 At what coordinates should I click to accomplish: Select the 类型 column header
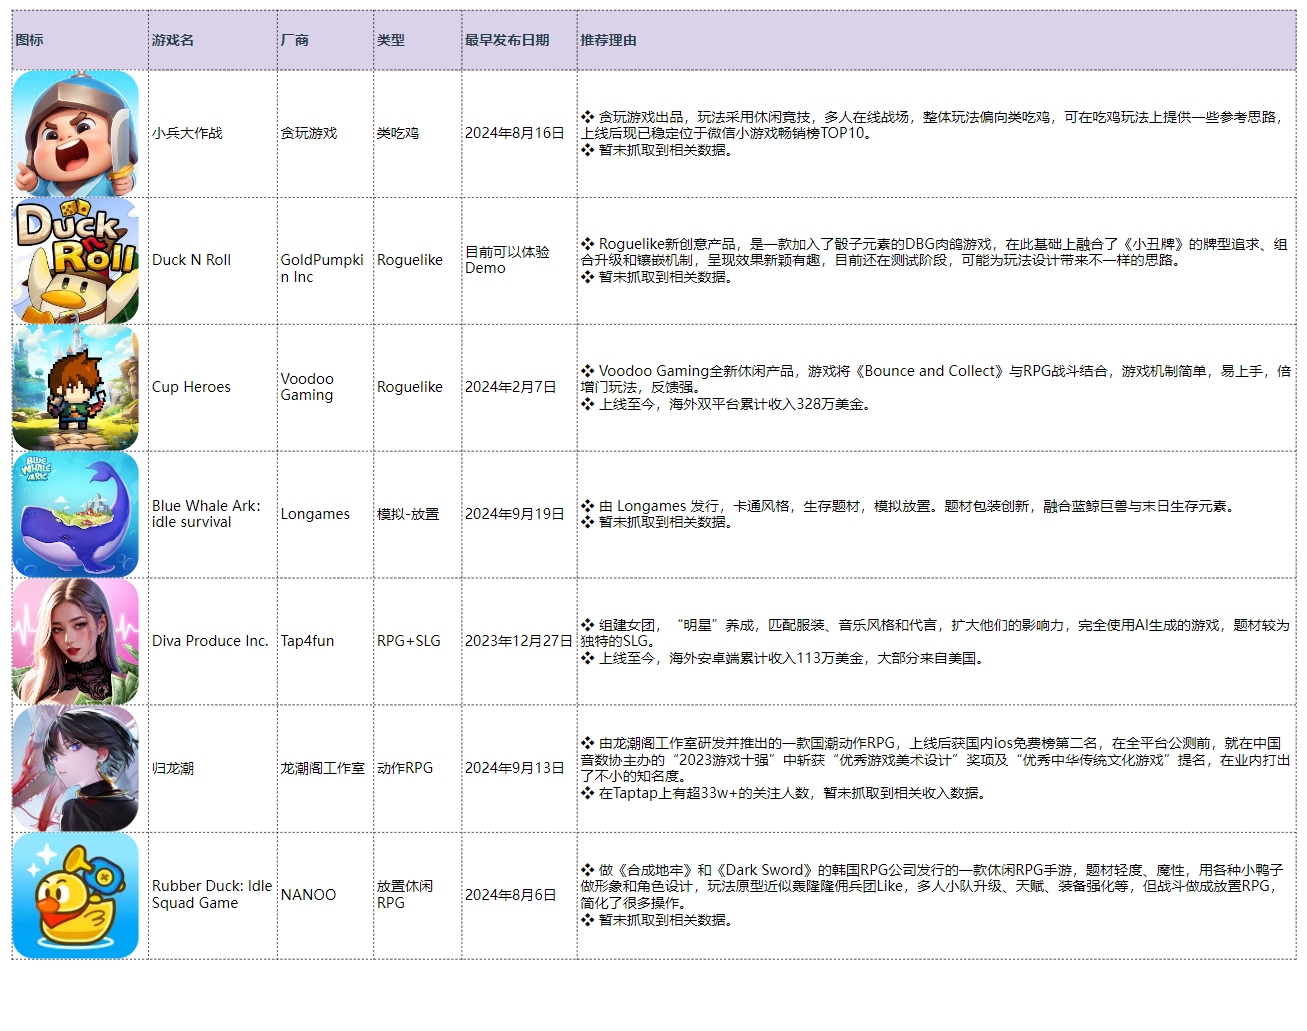pyautogui.click(x=391, y=40)
